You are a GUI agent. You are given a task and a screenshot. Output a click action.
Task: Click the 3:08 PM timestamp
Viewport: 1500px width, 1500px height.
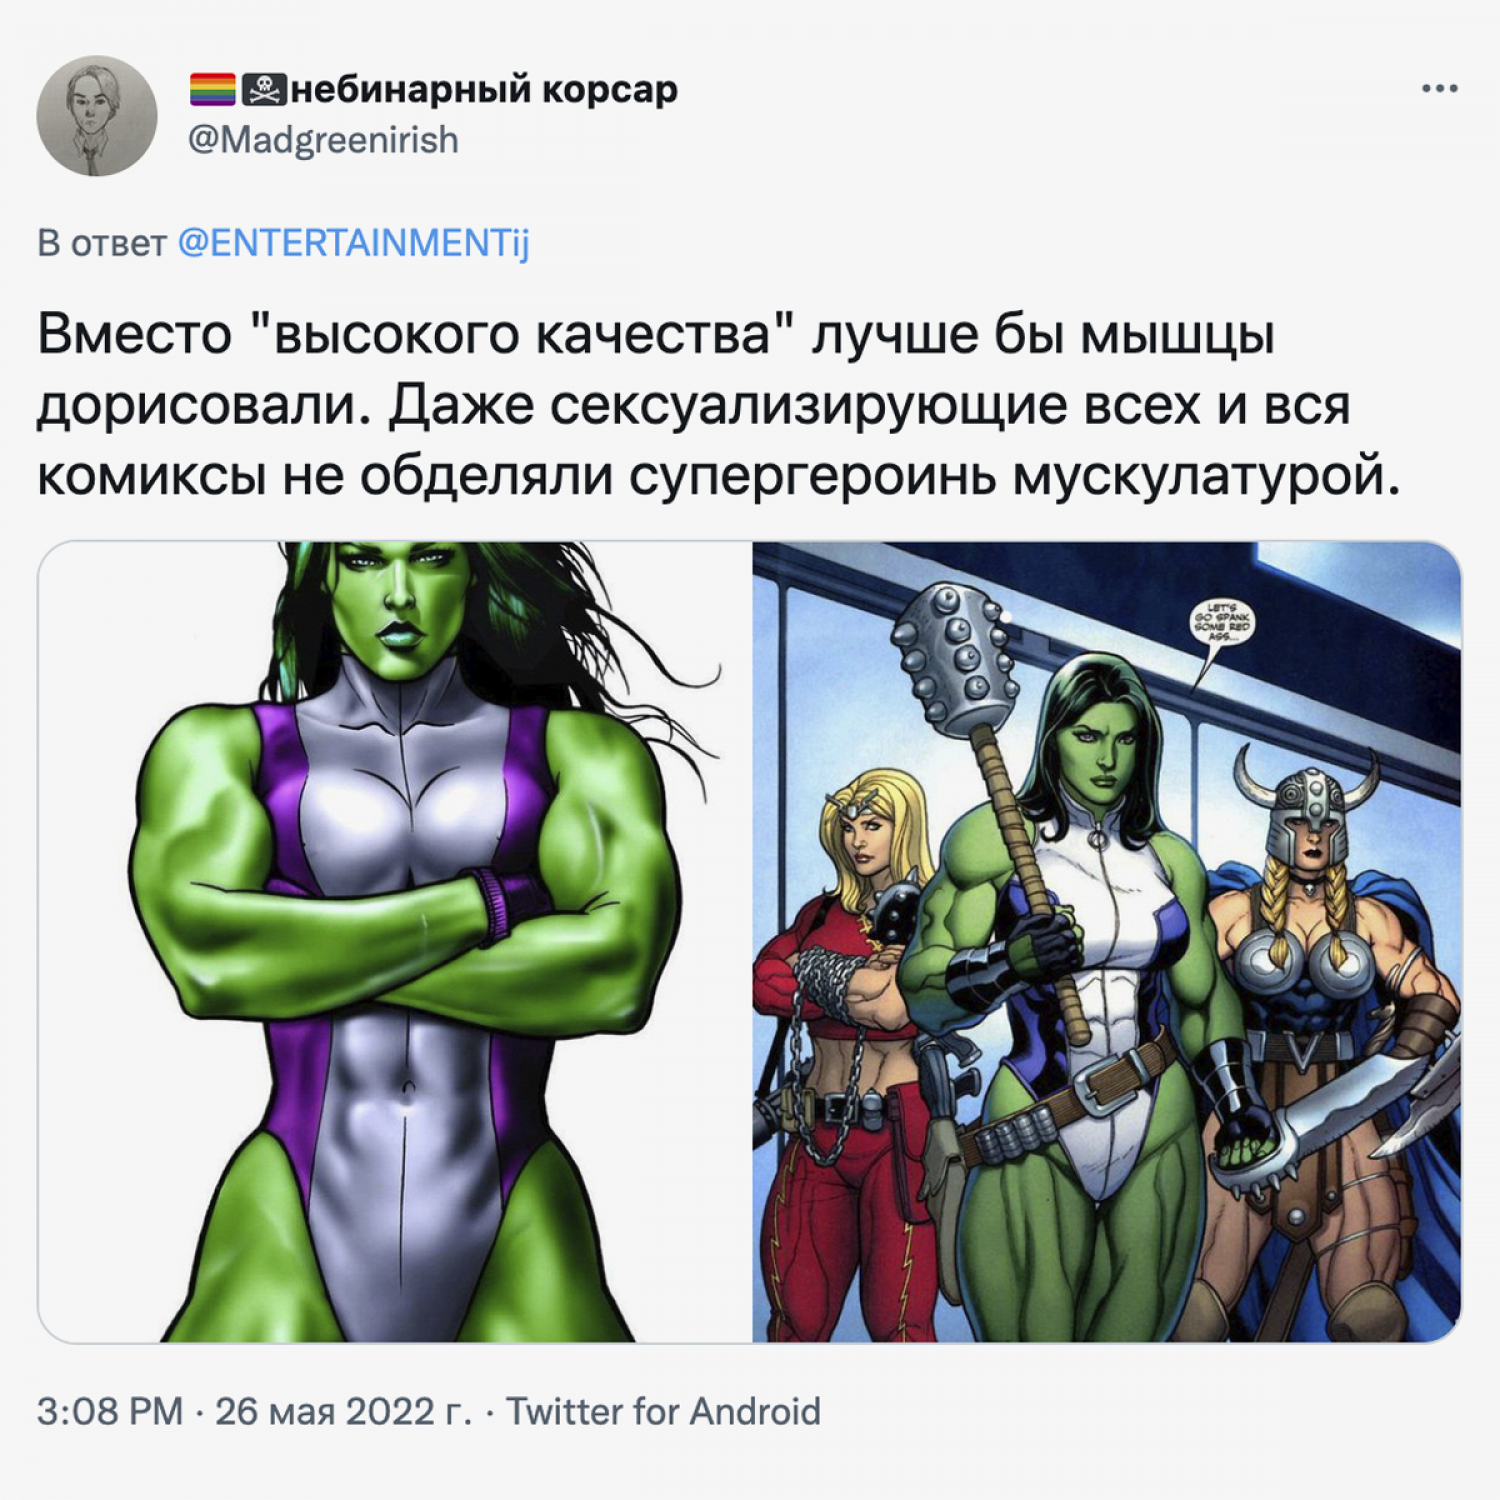110,1412
